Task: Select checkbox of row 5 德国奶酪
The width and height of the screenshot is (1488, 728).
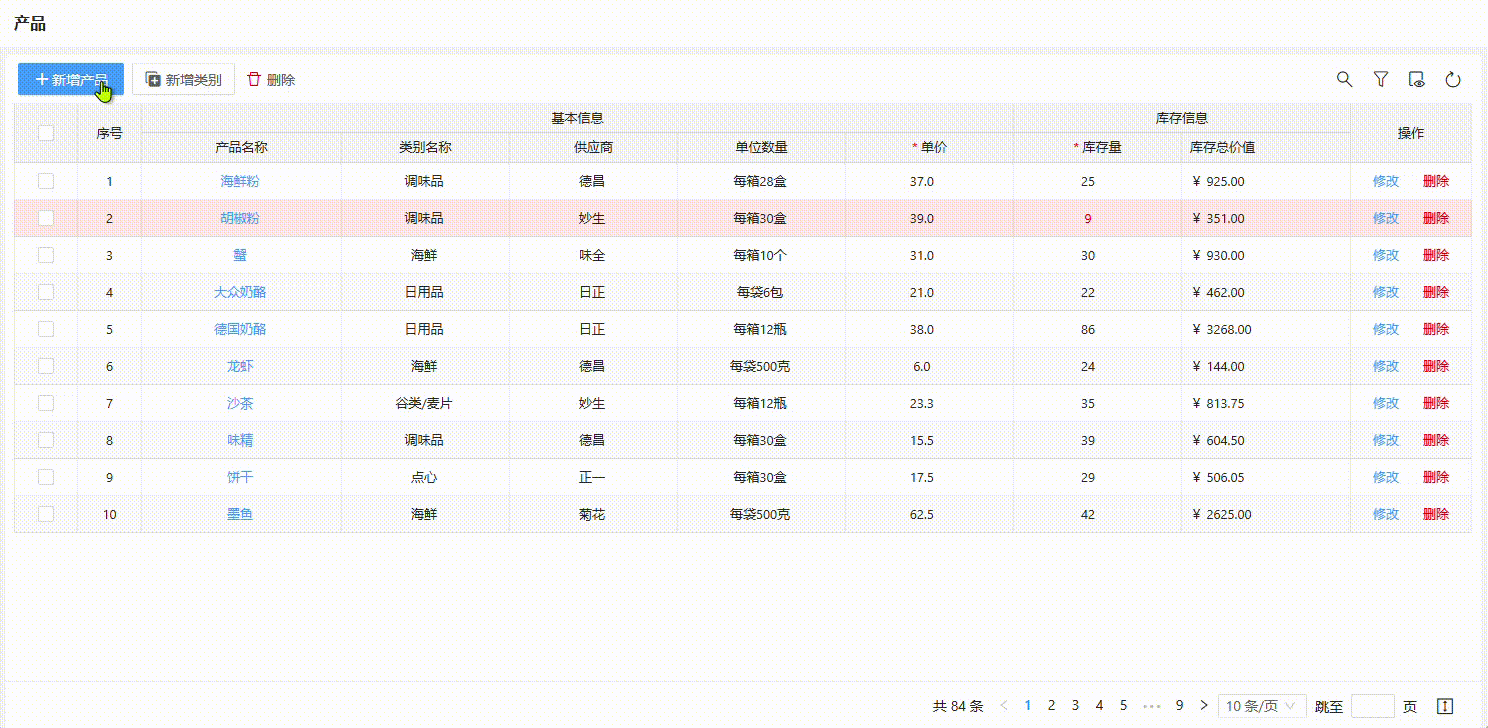Action: coord(46,329)
